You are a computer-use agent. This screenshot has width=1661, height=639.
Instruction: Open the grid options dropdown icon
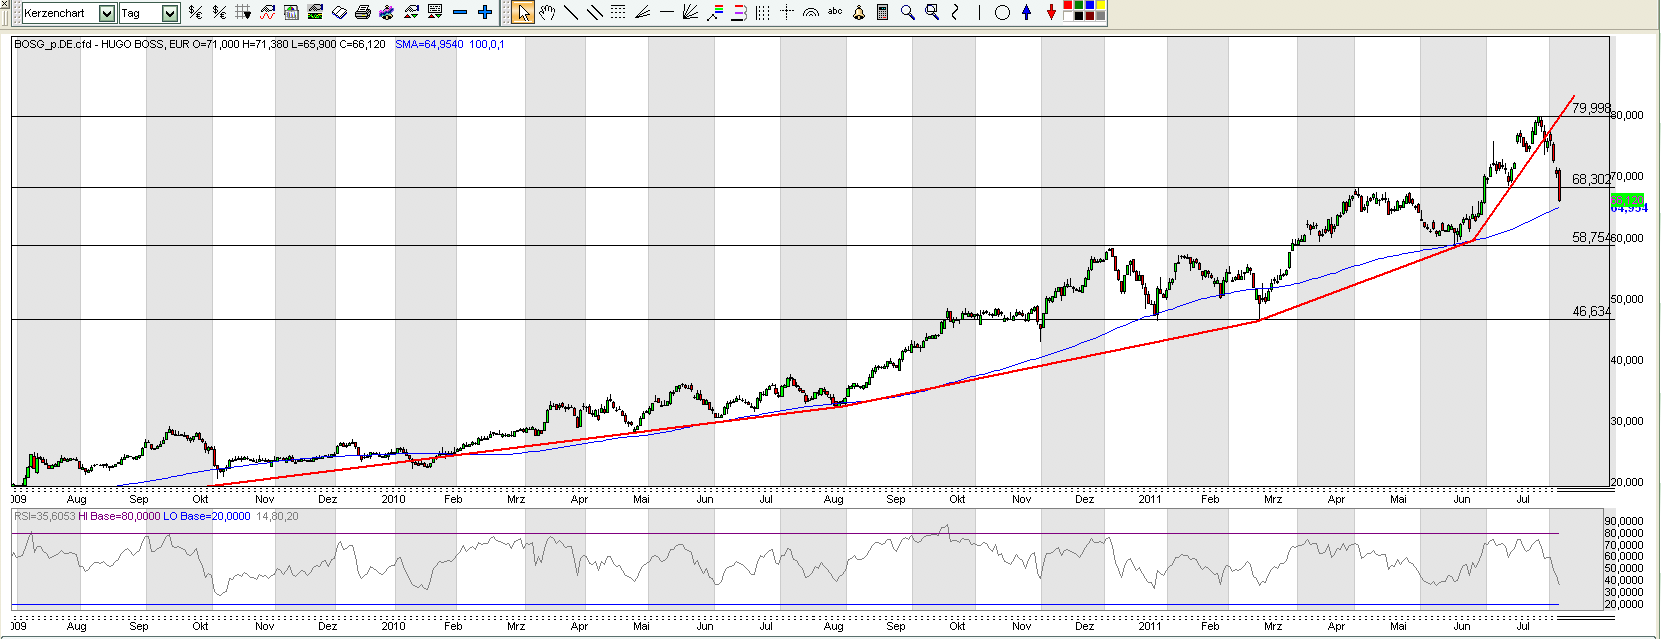click(x=243, y=12)
